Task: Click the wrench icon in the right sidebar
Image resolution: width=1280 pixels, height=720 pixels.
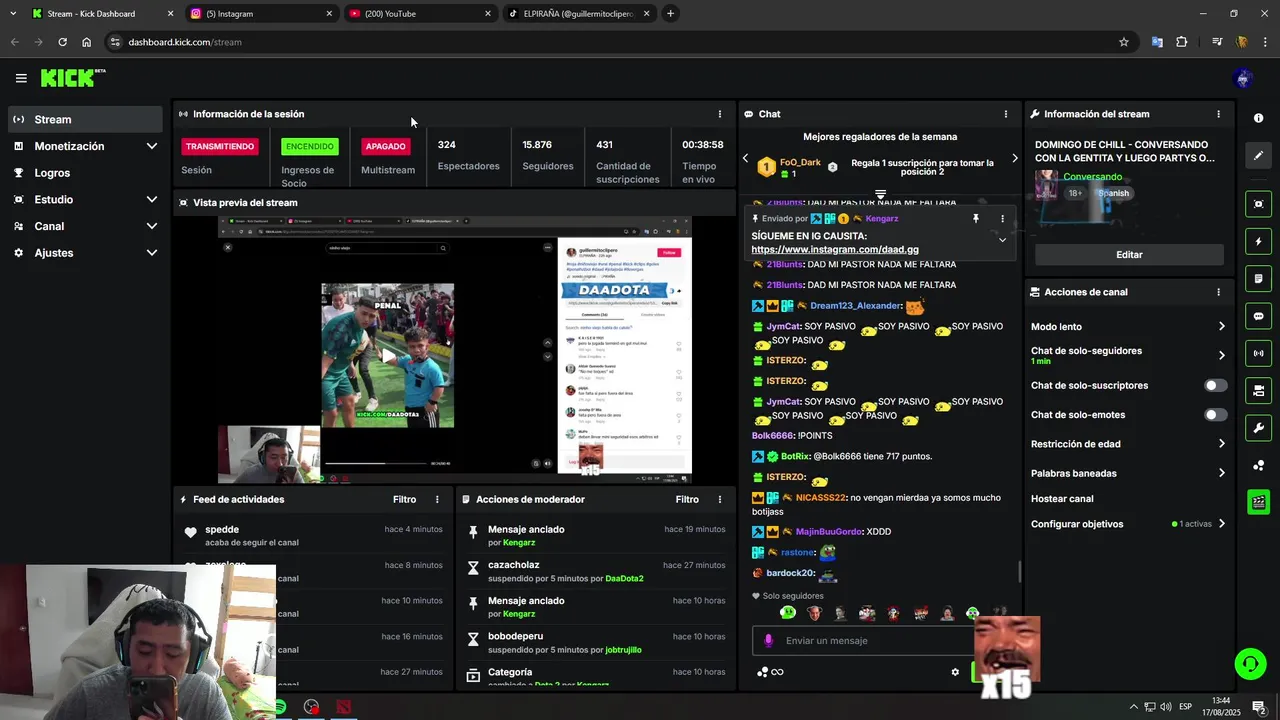Action: click(1258, 428)
